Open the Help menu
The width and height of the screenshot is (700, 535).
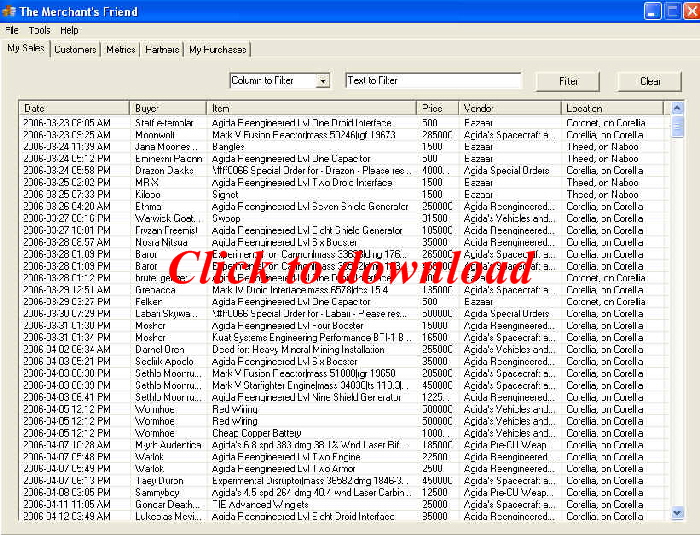click(69, 31)
